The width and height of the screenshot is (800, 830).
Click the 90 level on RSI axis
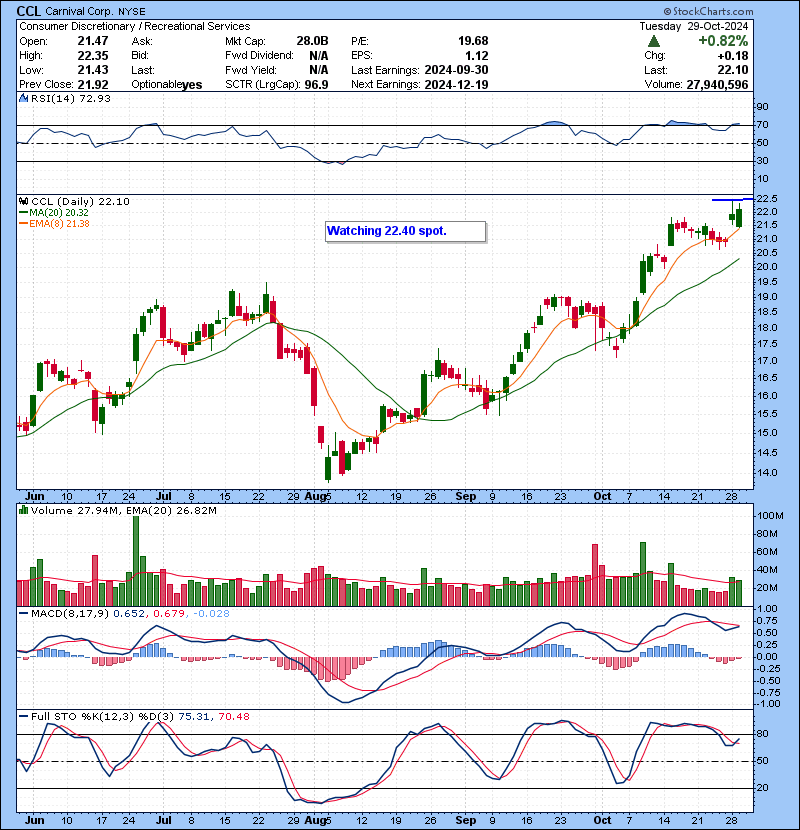tap(762, 106)
